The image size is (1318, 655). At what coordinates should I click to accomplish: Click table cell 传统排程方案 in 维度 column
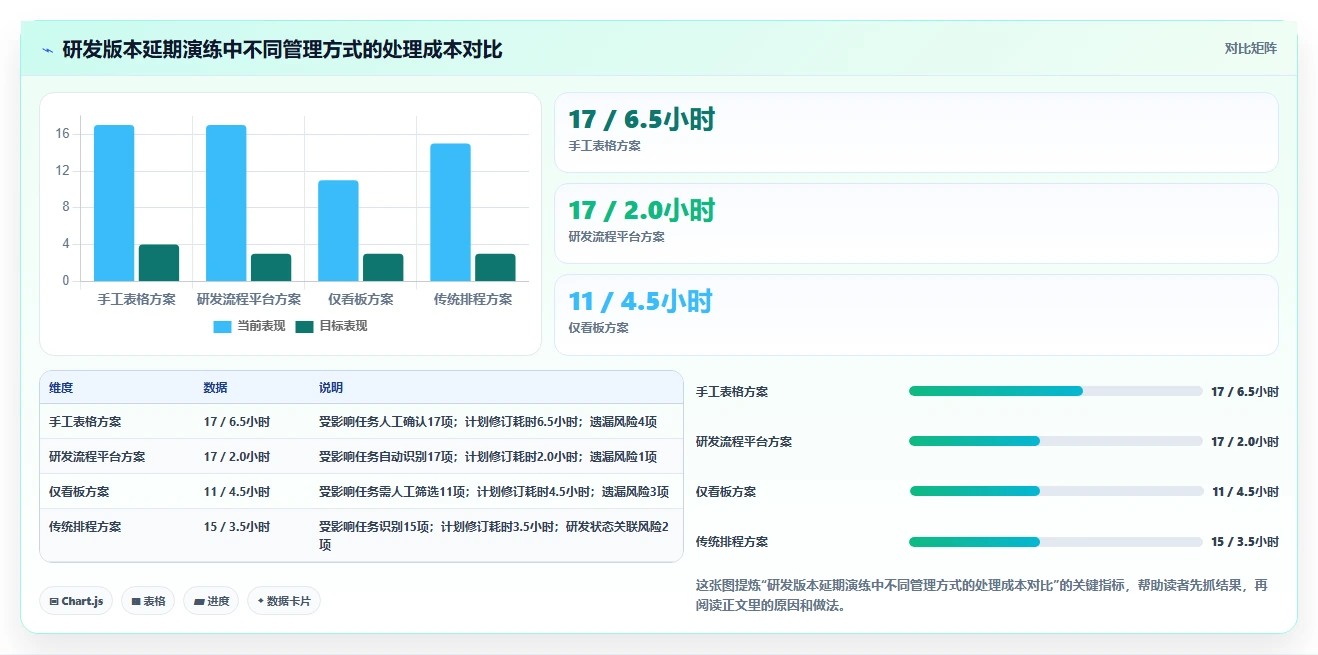click(85, 526)
